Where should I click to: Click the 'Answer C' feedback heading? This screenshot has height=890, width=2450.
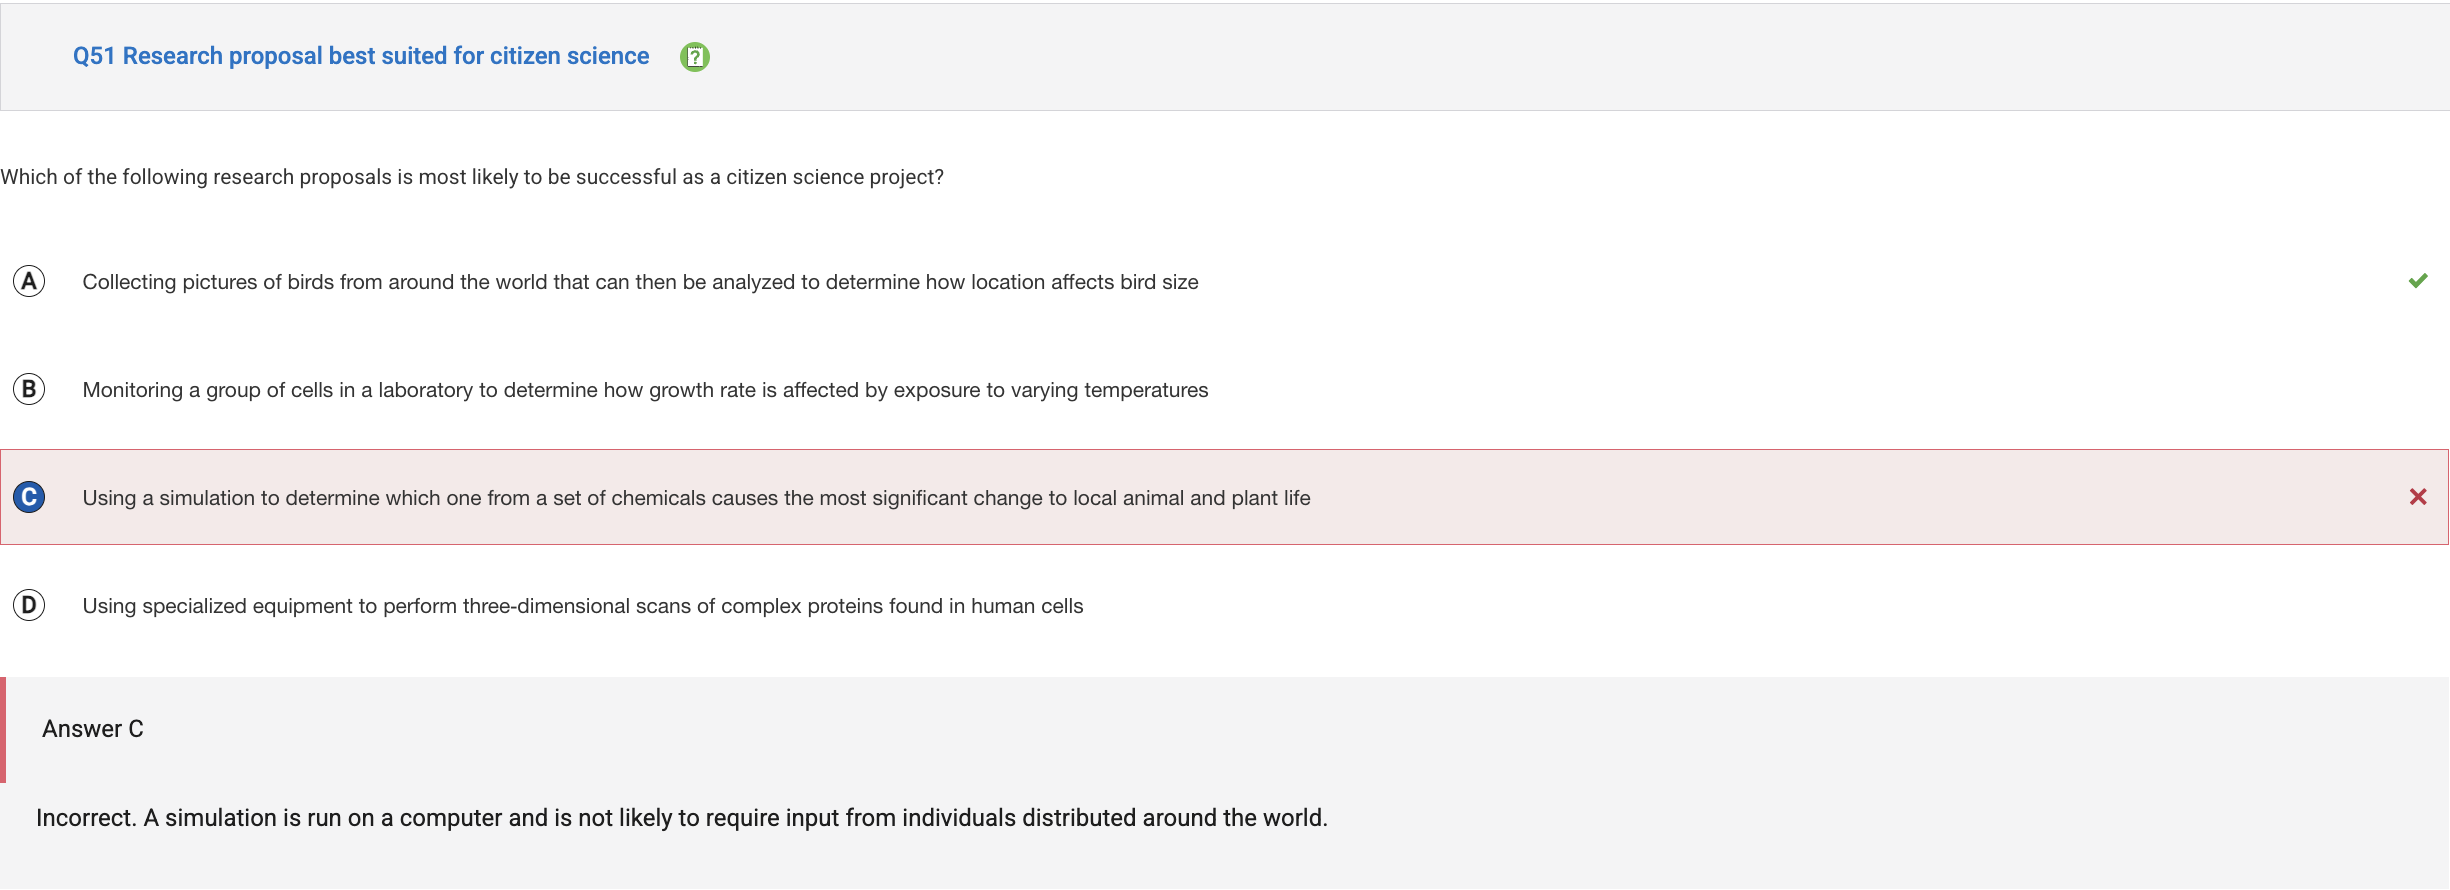[x=93, y=729]
